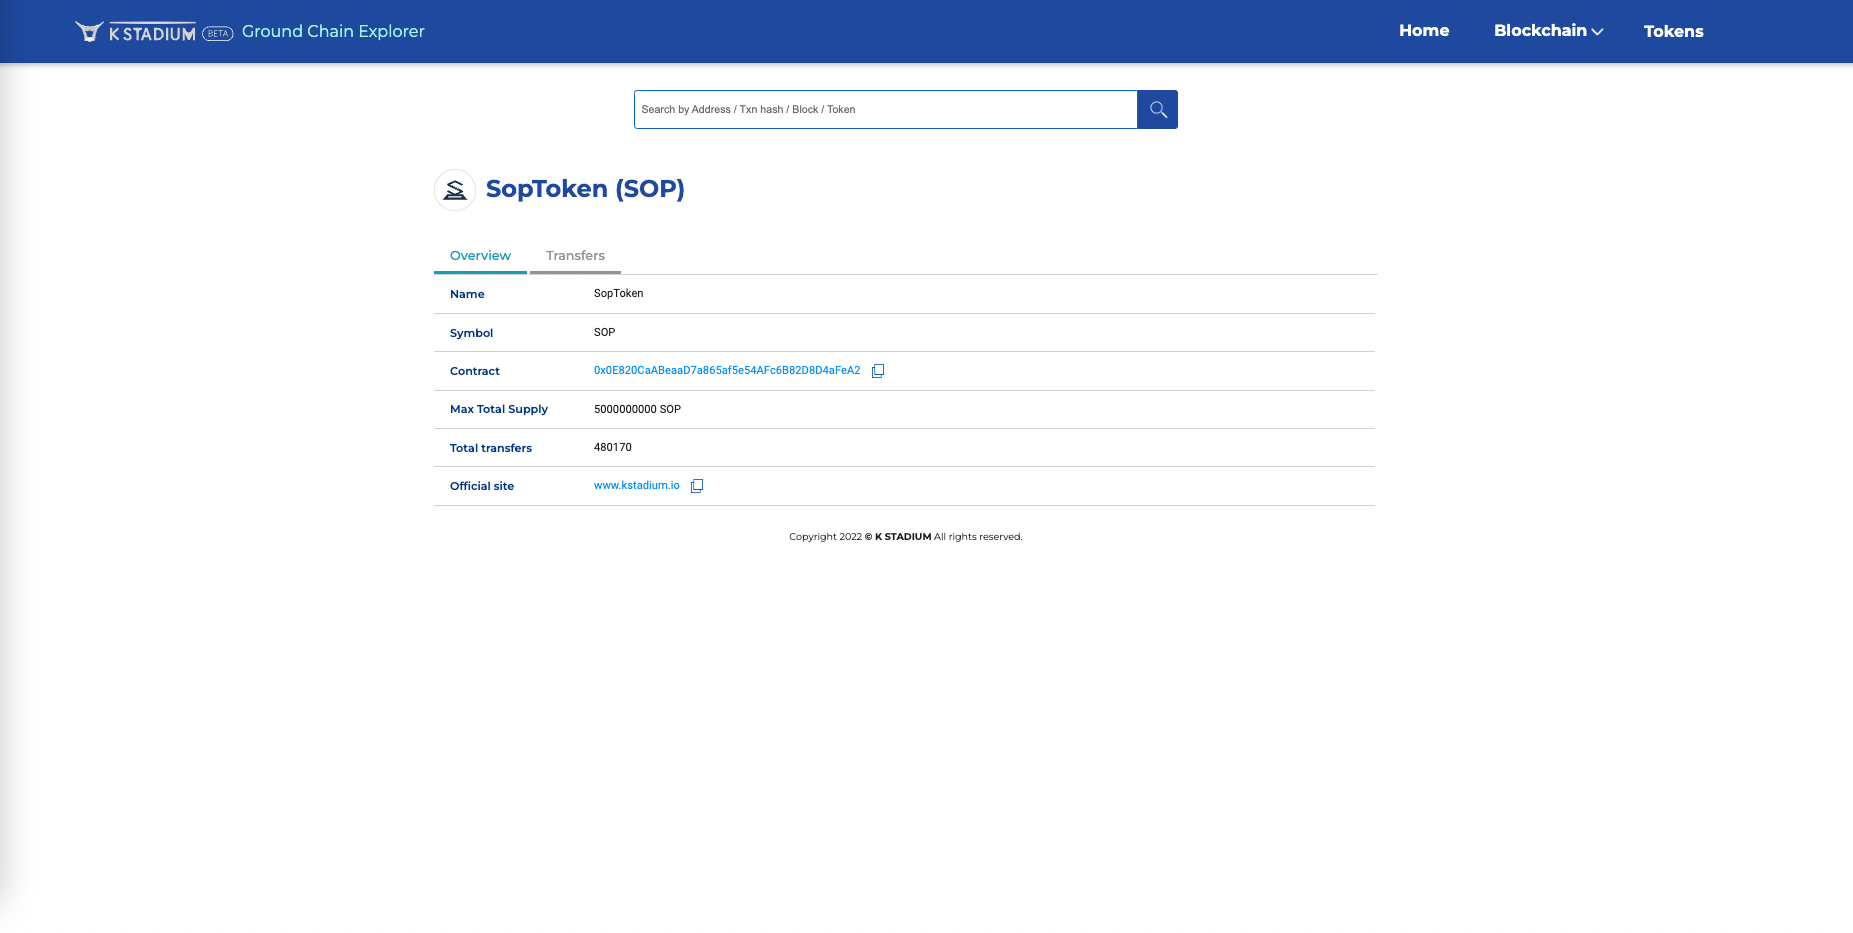Focus the address / txn hash search field
The height and width of the screenshot is (933, 1853).
(885, 110)
